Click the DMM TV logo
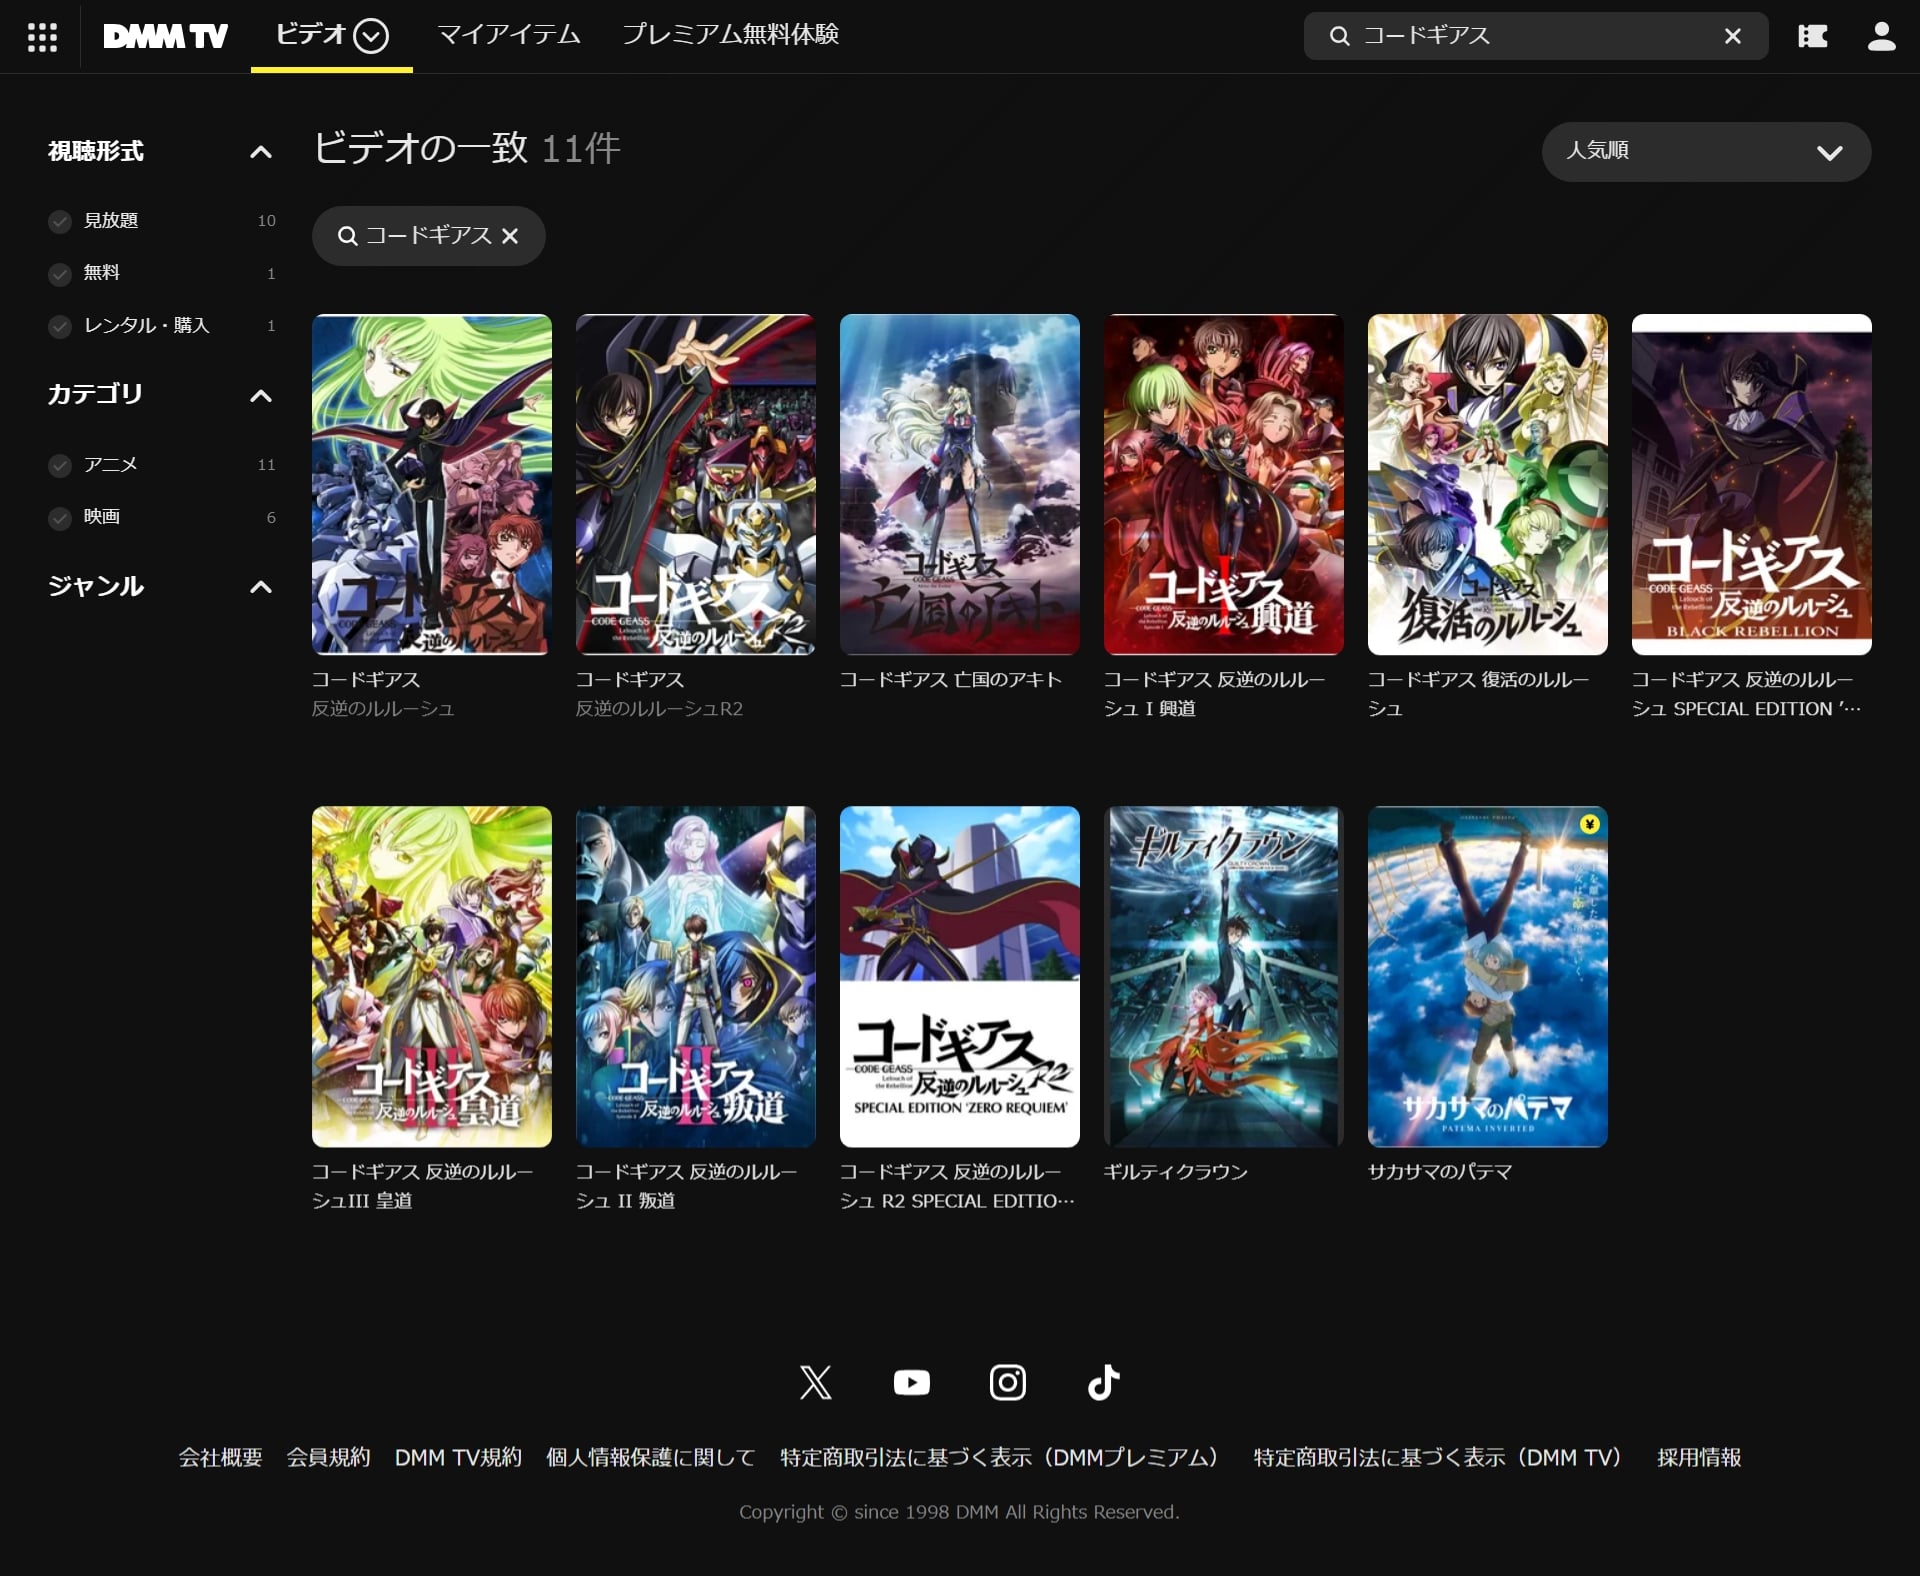The image size is (1920, 1576). click(165, 37)
